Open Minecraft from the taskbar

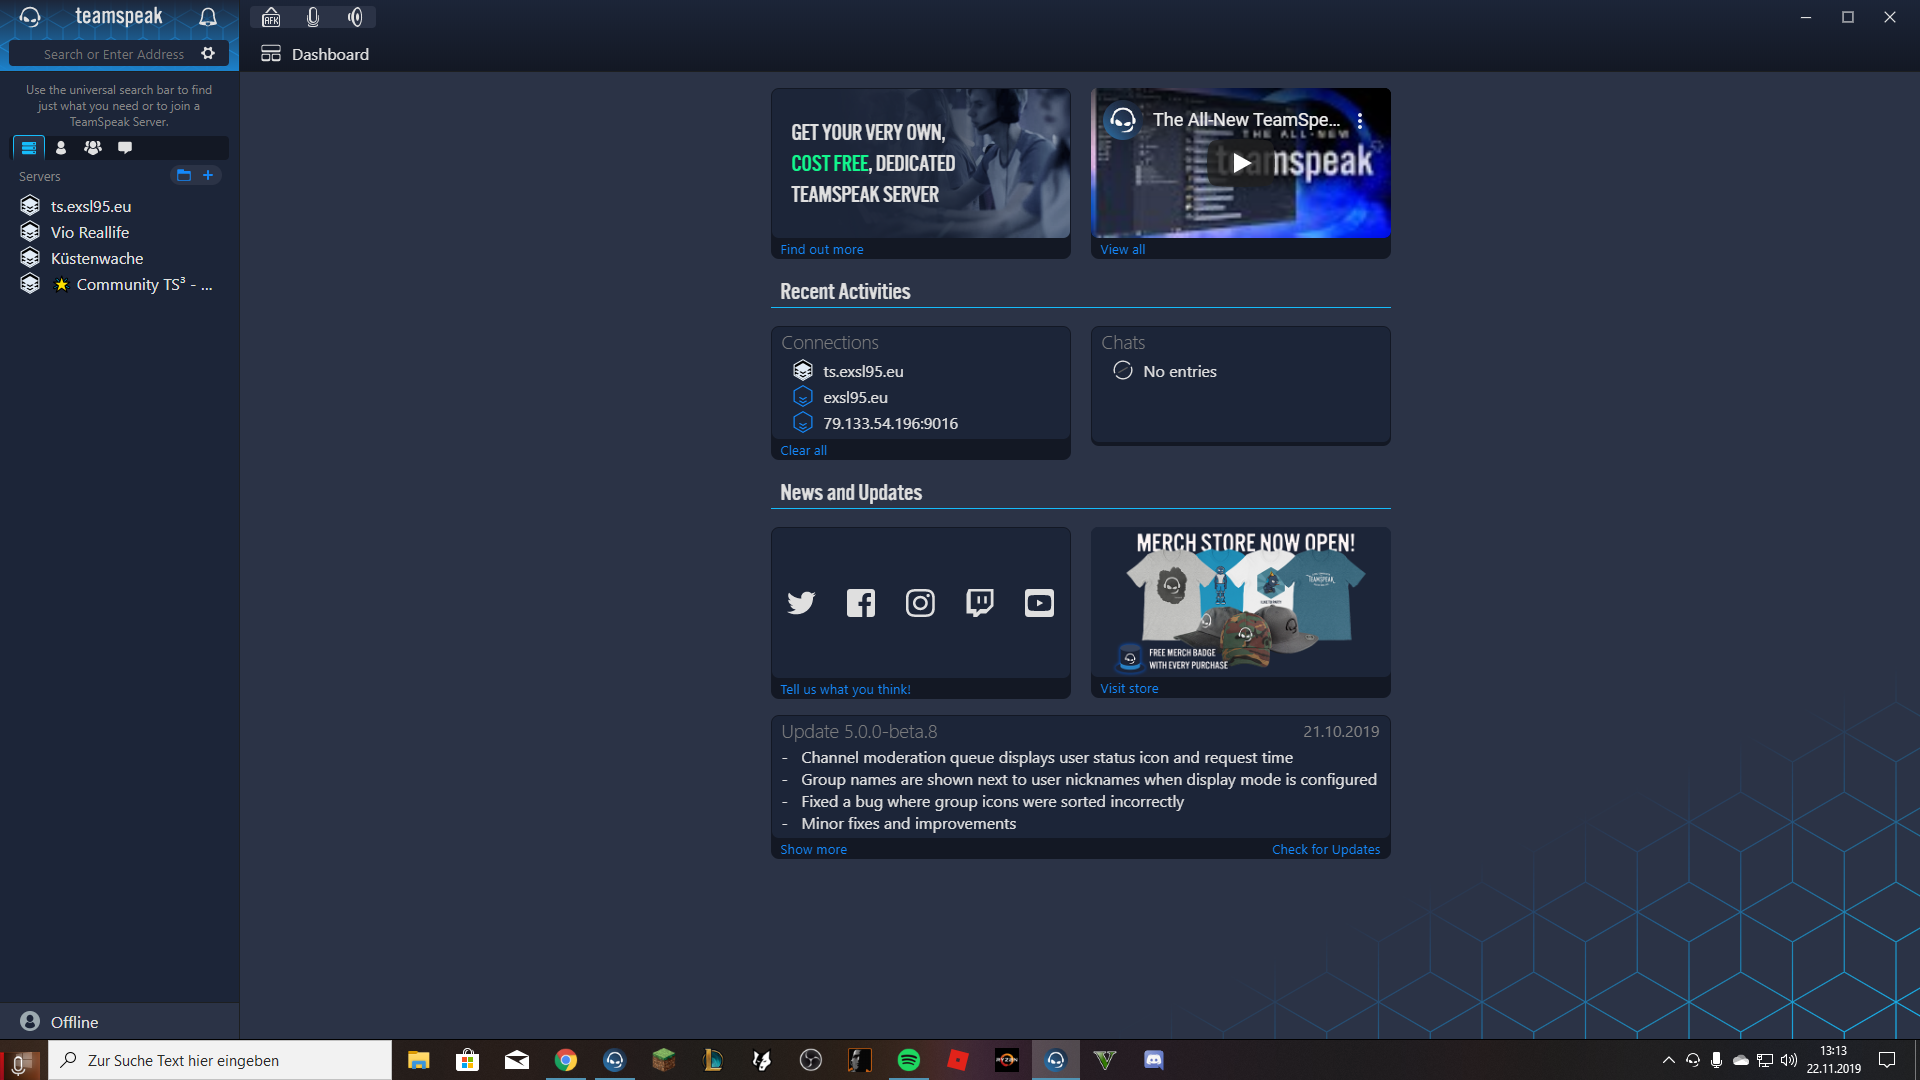point(664,1060)
